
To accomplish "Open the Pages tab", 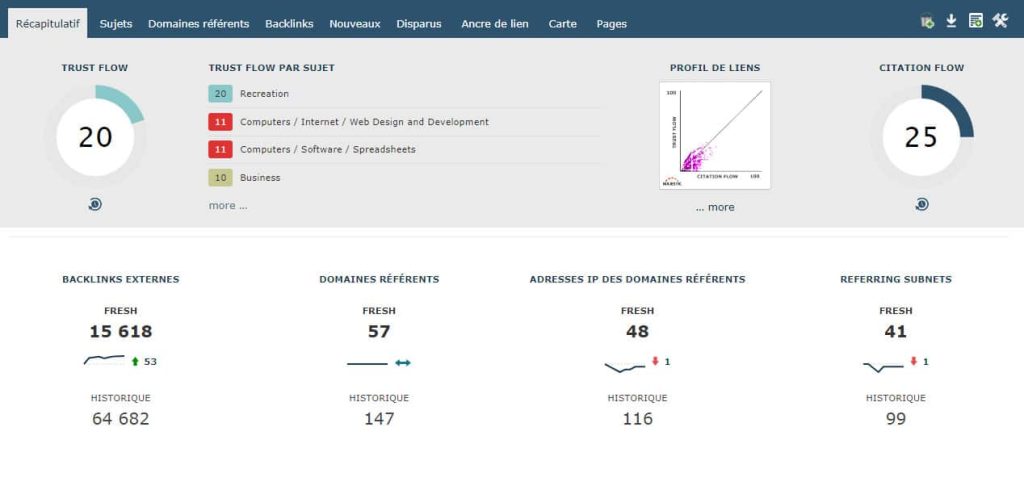I will pos(611,24).
